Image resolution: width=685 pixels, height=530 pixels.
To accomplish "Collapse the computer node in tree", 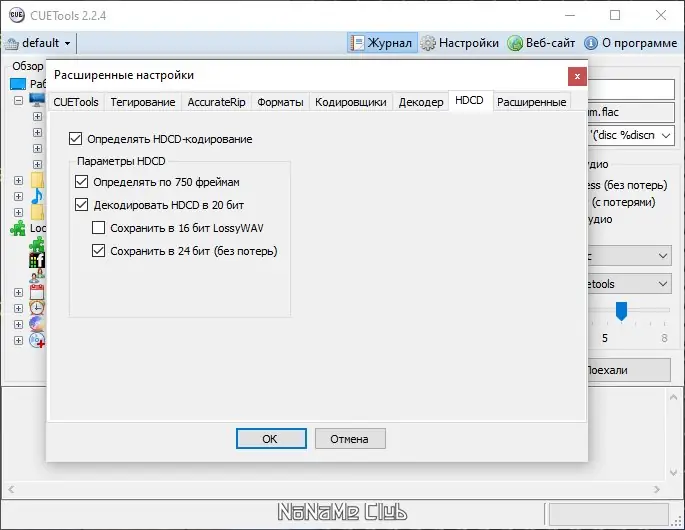I will pyautogui.click(x=18, y=100).
